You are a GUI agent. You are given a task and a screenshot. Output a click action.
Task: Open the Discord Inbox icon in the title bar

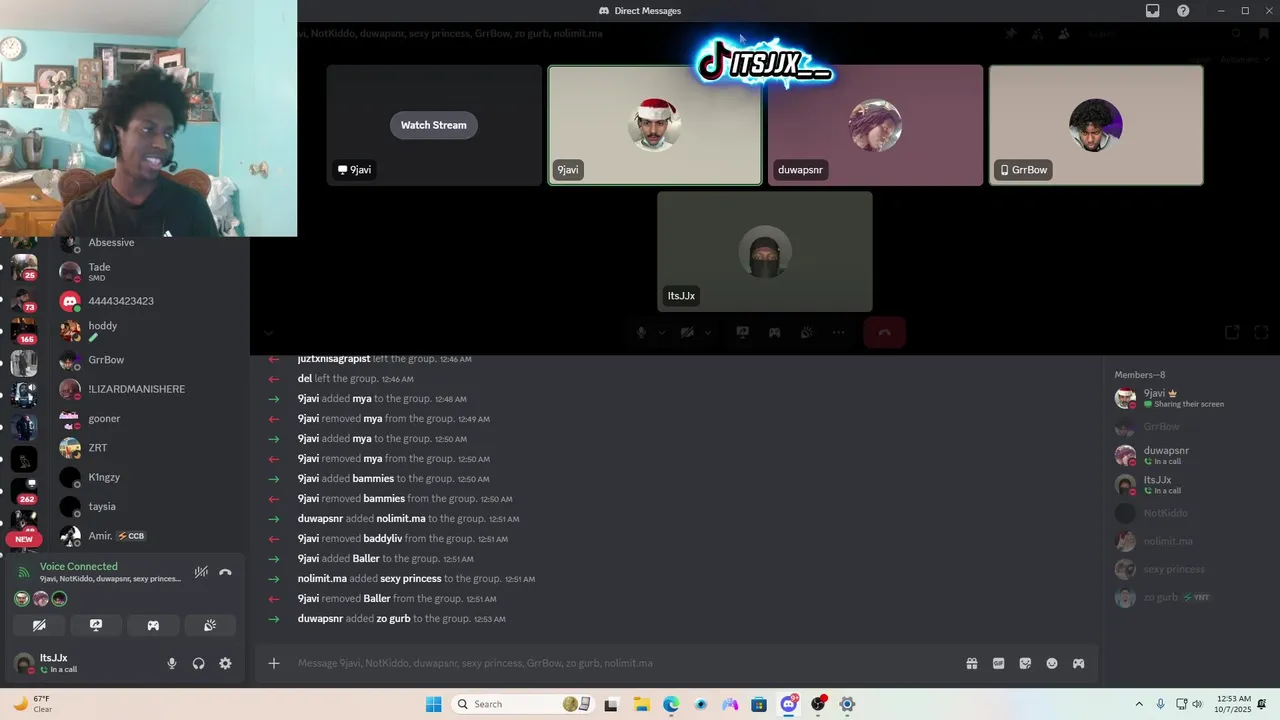[x=1153, y=11]
